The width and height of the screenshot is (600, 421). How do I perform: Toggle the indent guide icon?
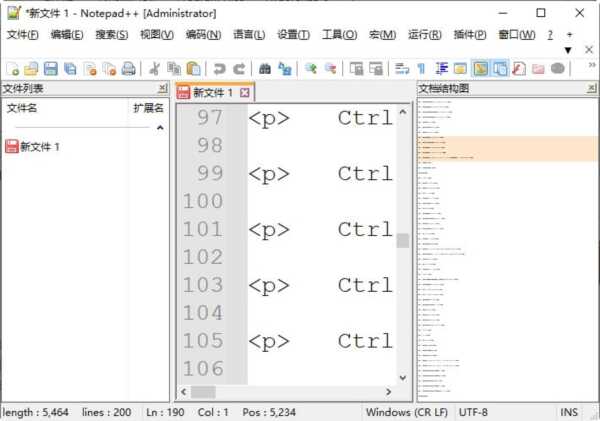point(441,69)
